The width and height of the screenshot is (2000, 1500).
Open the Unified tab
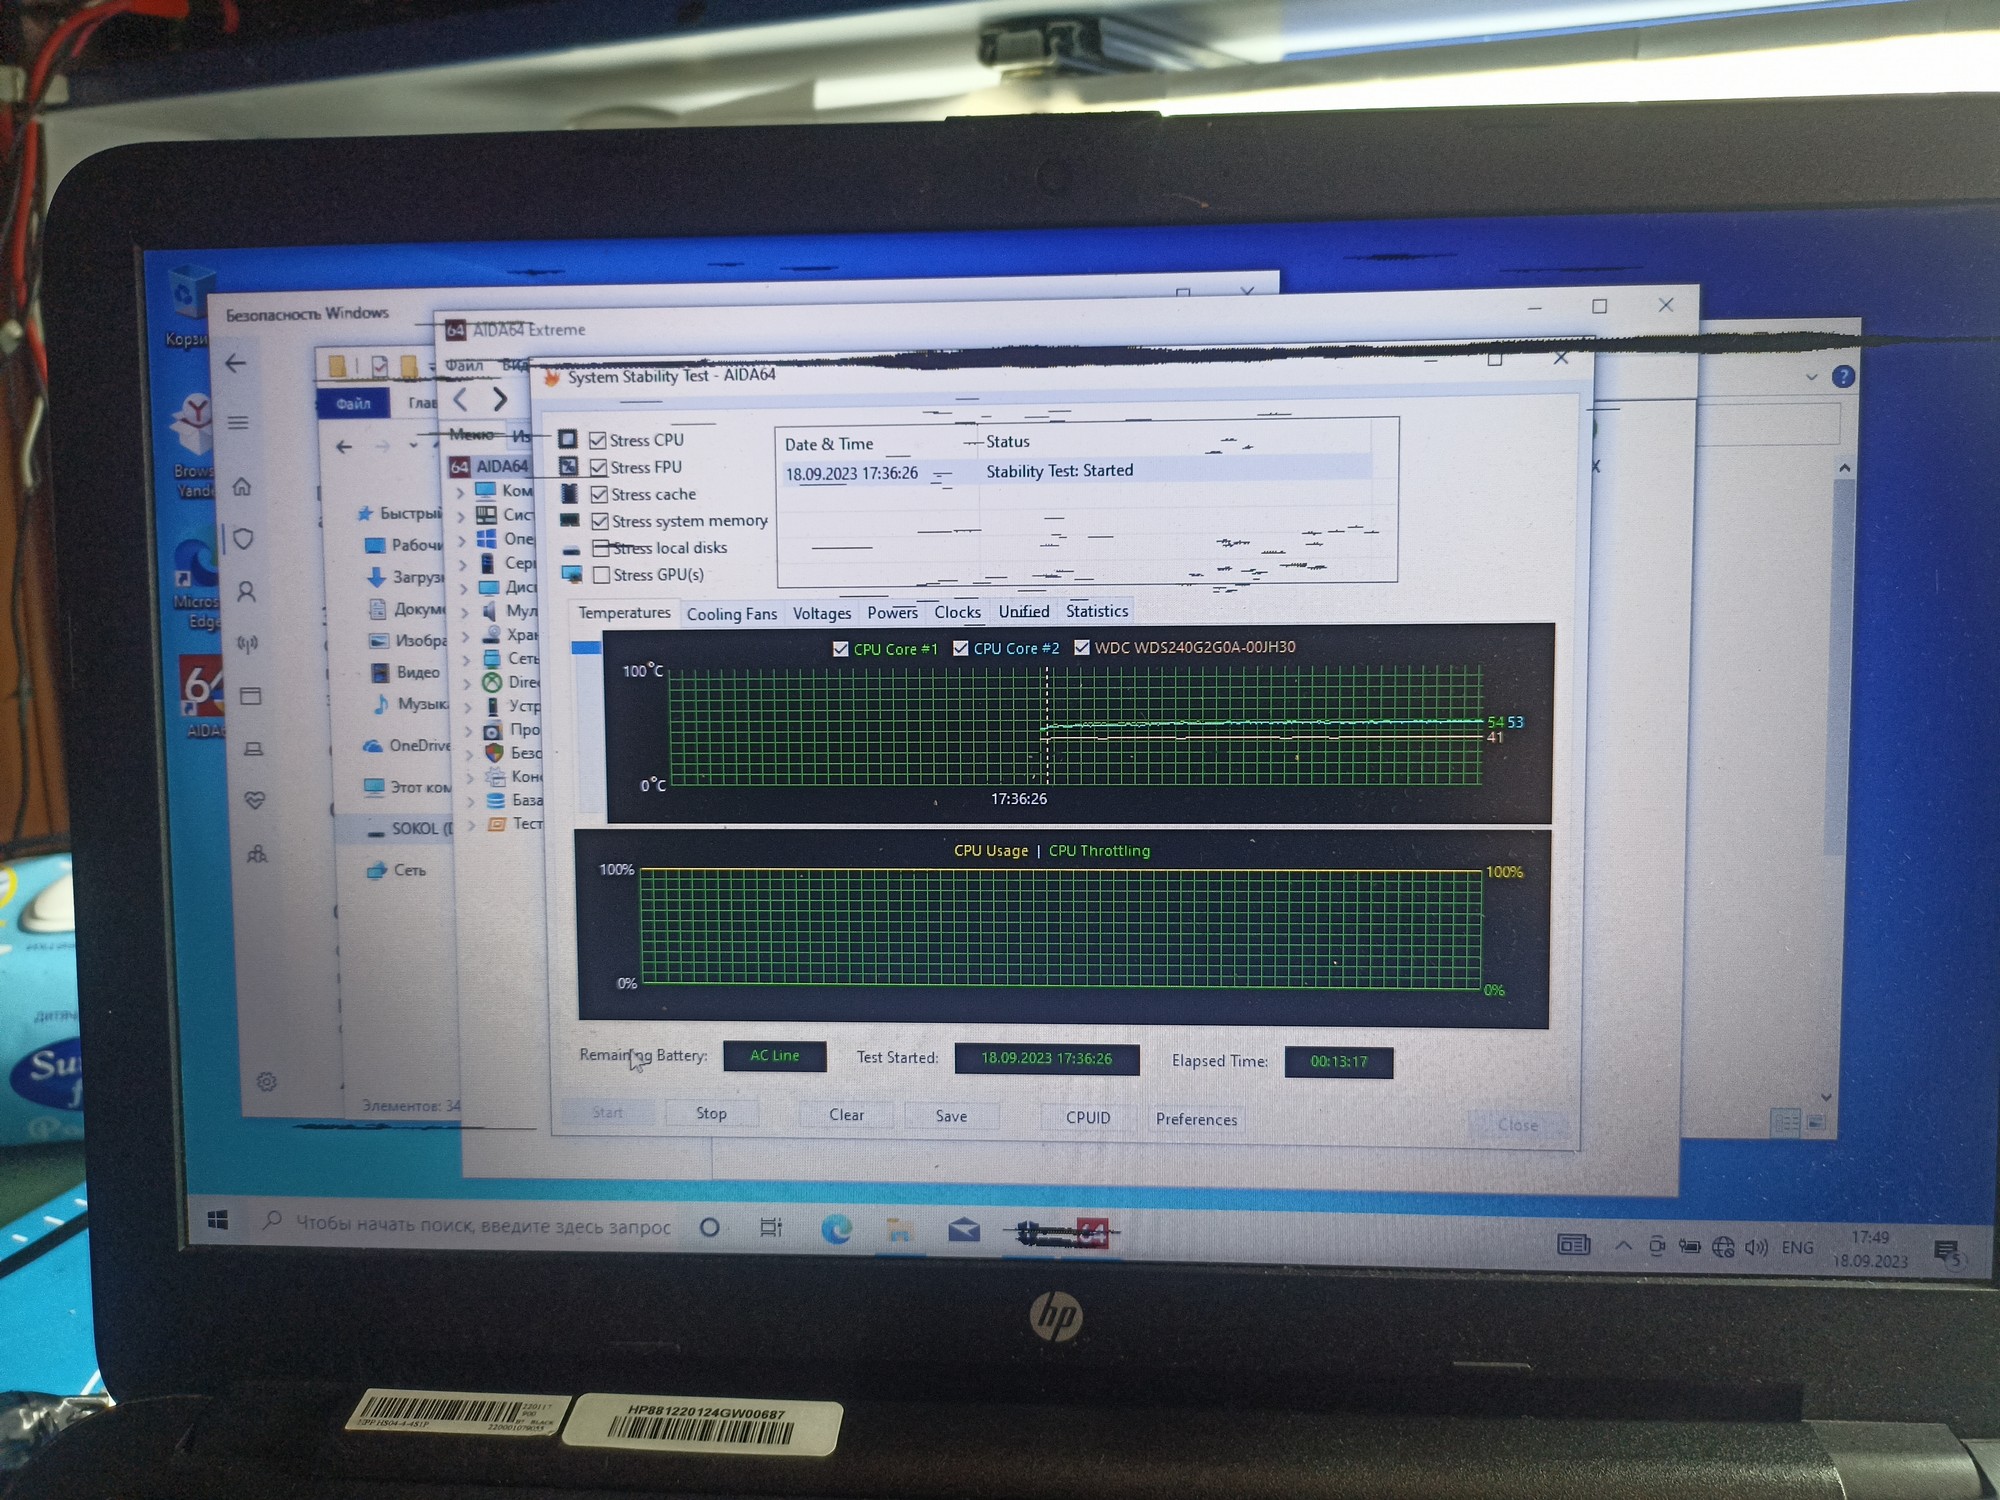click(1024, 611)
